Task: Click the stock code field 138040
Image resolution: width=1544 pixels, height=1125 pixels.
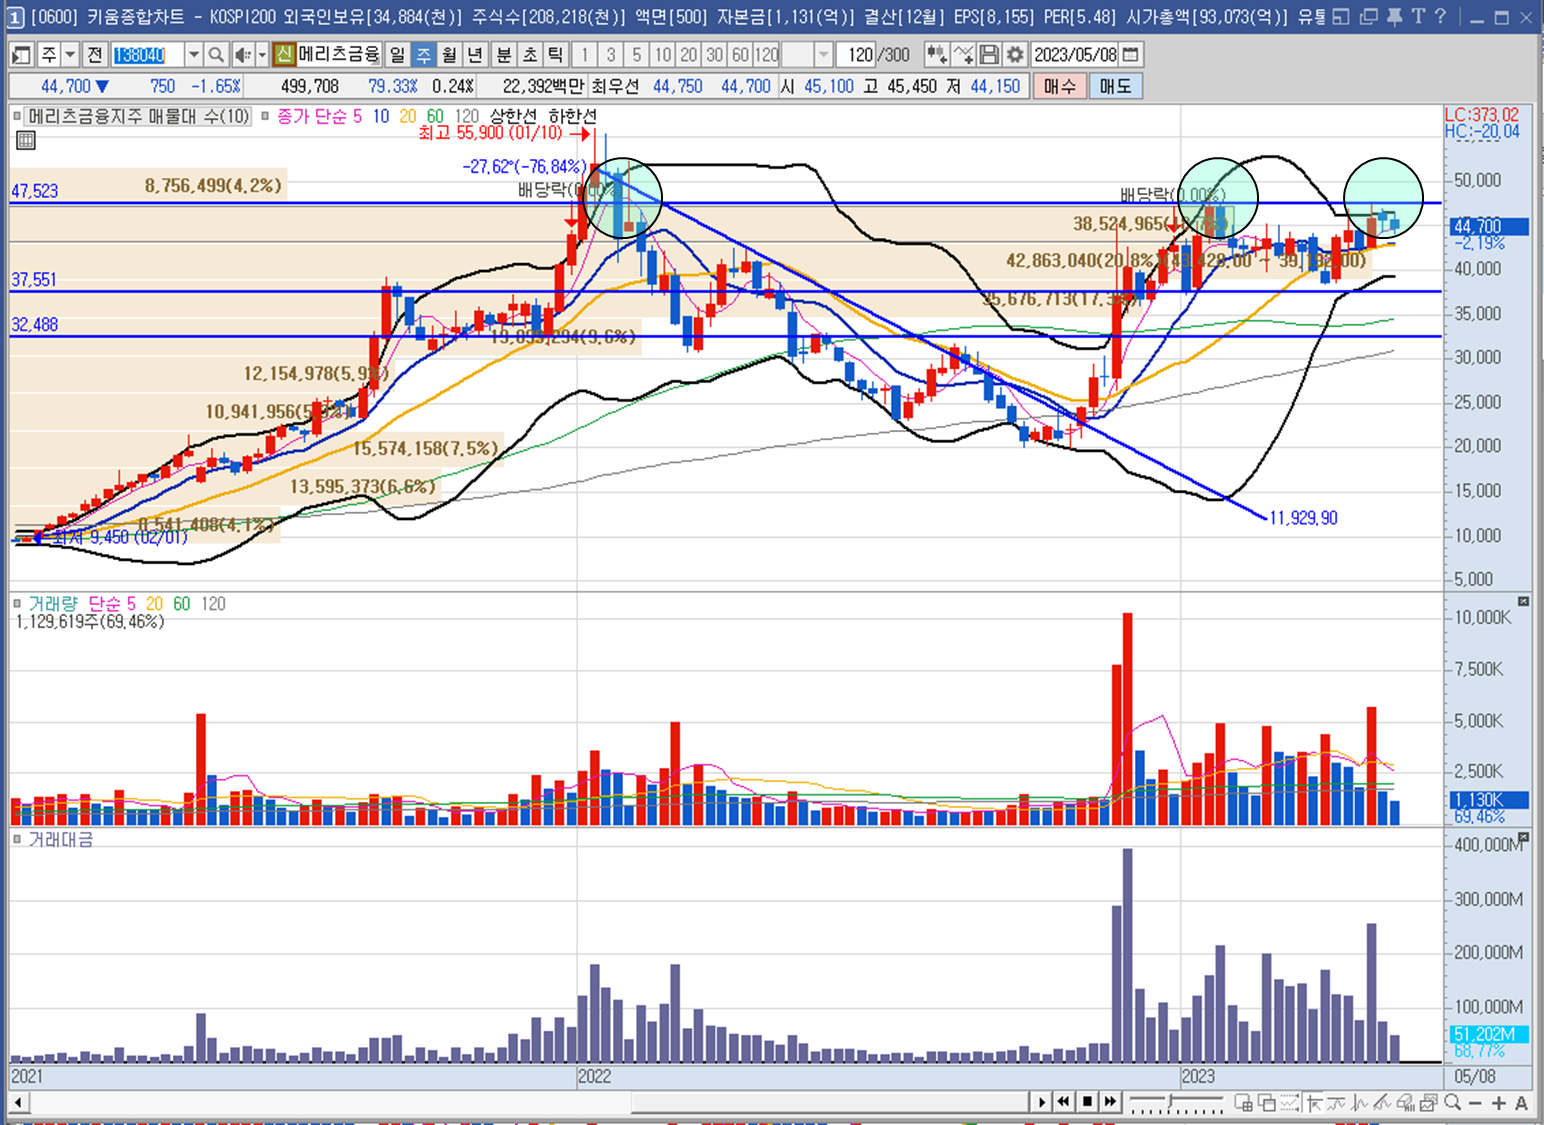Action: point(146,55)
